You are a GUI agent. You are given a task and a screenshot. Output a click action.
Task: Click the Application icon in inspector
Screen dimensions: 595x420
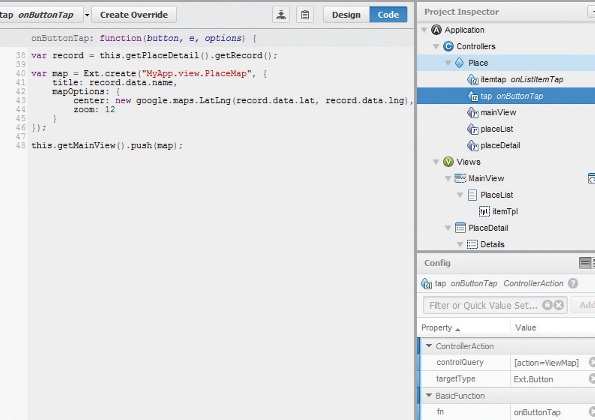[436, 30]
